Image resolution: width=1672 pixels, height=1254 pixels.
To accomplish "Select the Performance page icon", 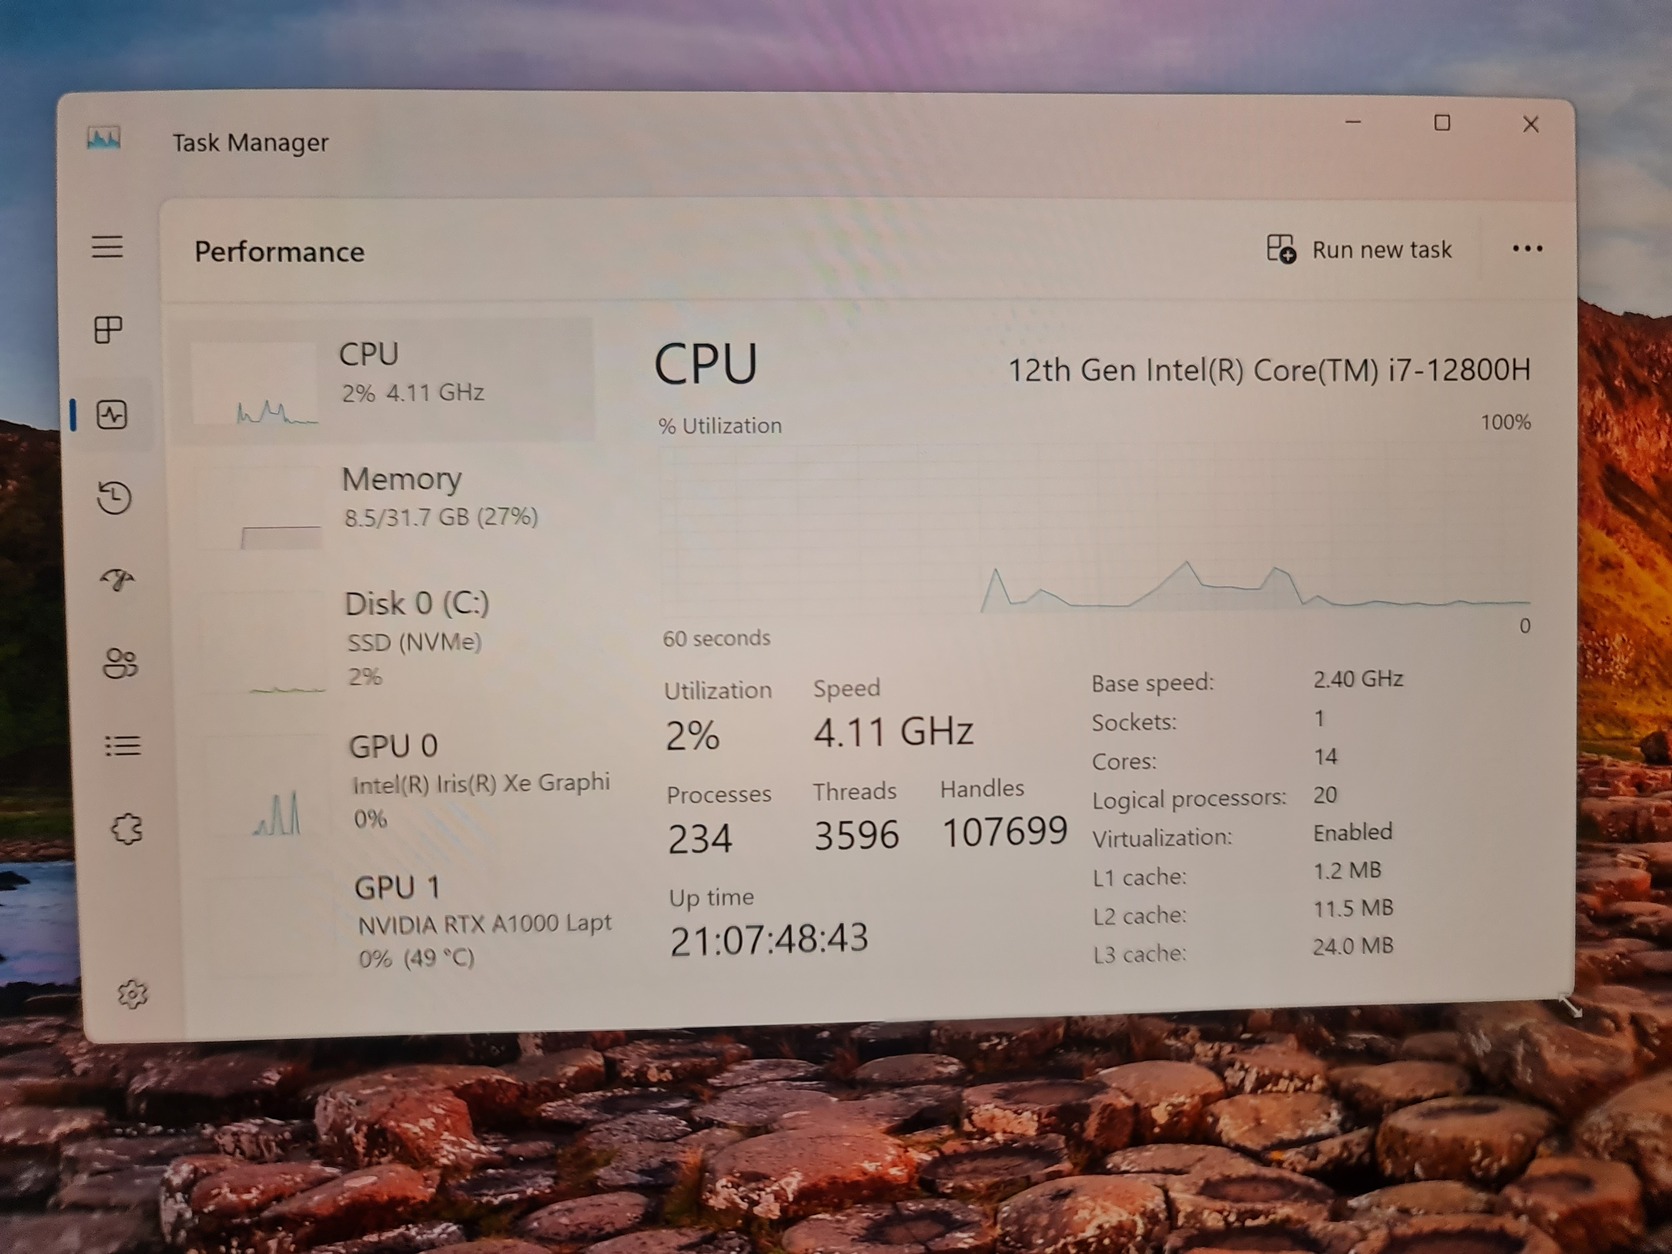I will [x=112, y=414].
